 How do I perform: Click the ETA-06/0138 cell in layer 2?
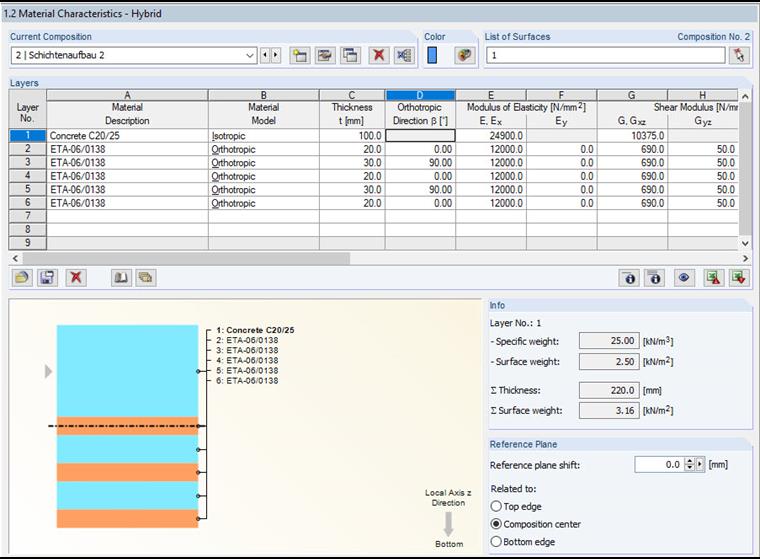(127, 149)
